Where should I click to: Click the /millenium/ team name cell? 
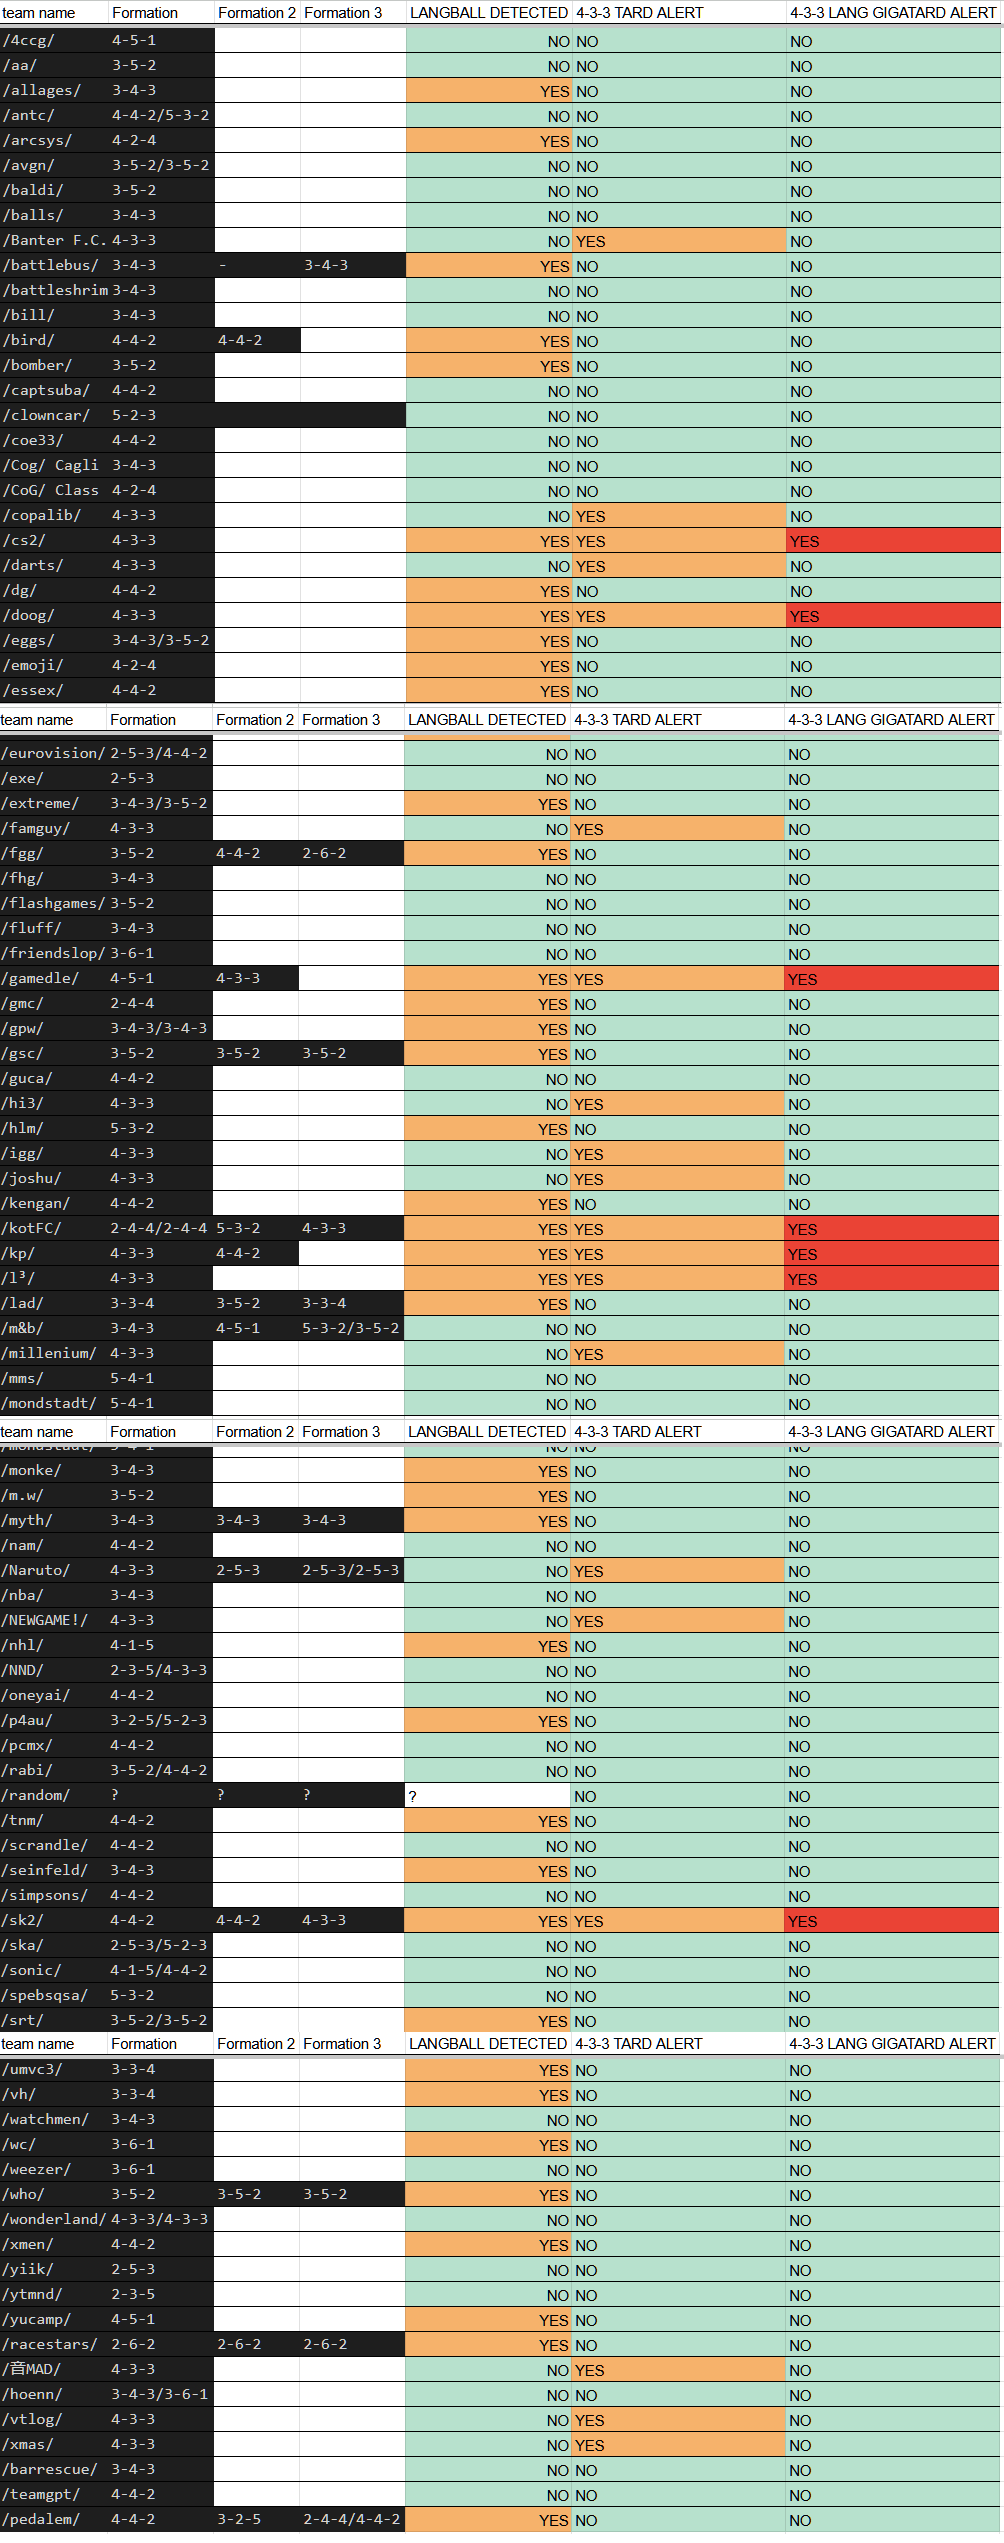click(x=54, y=1354)
